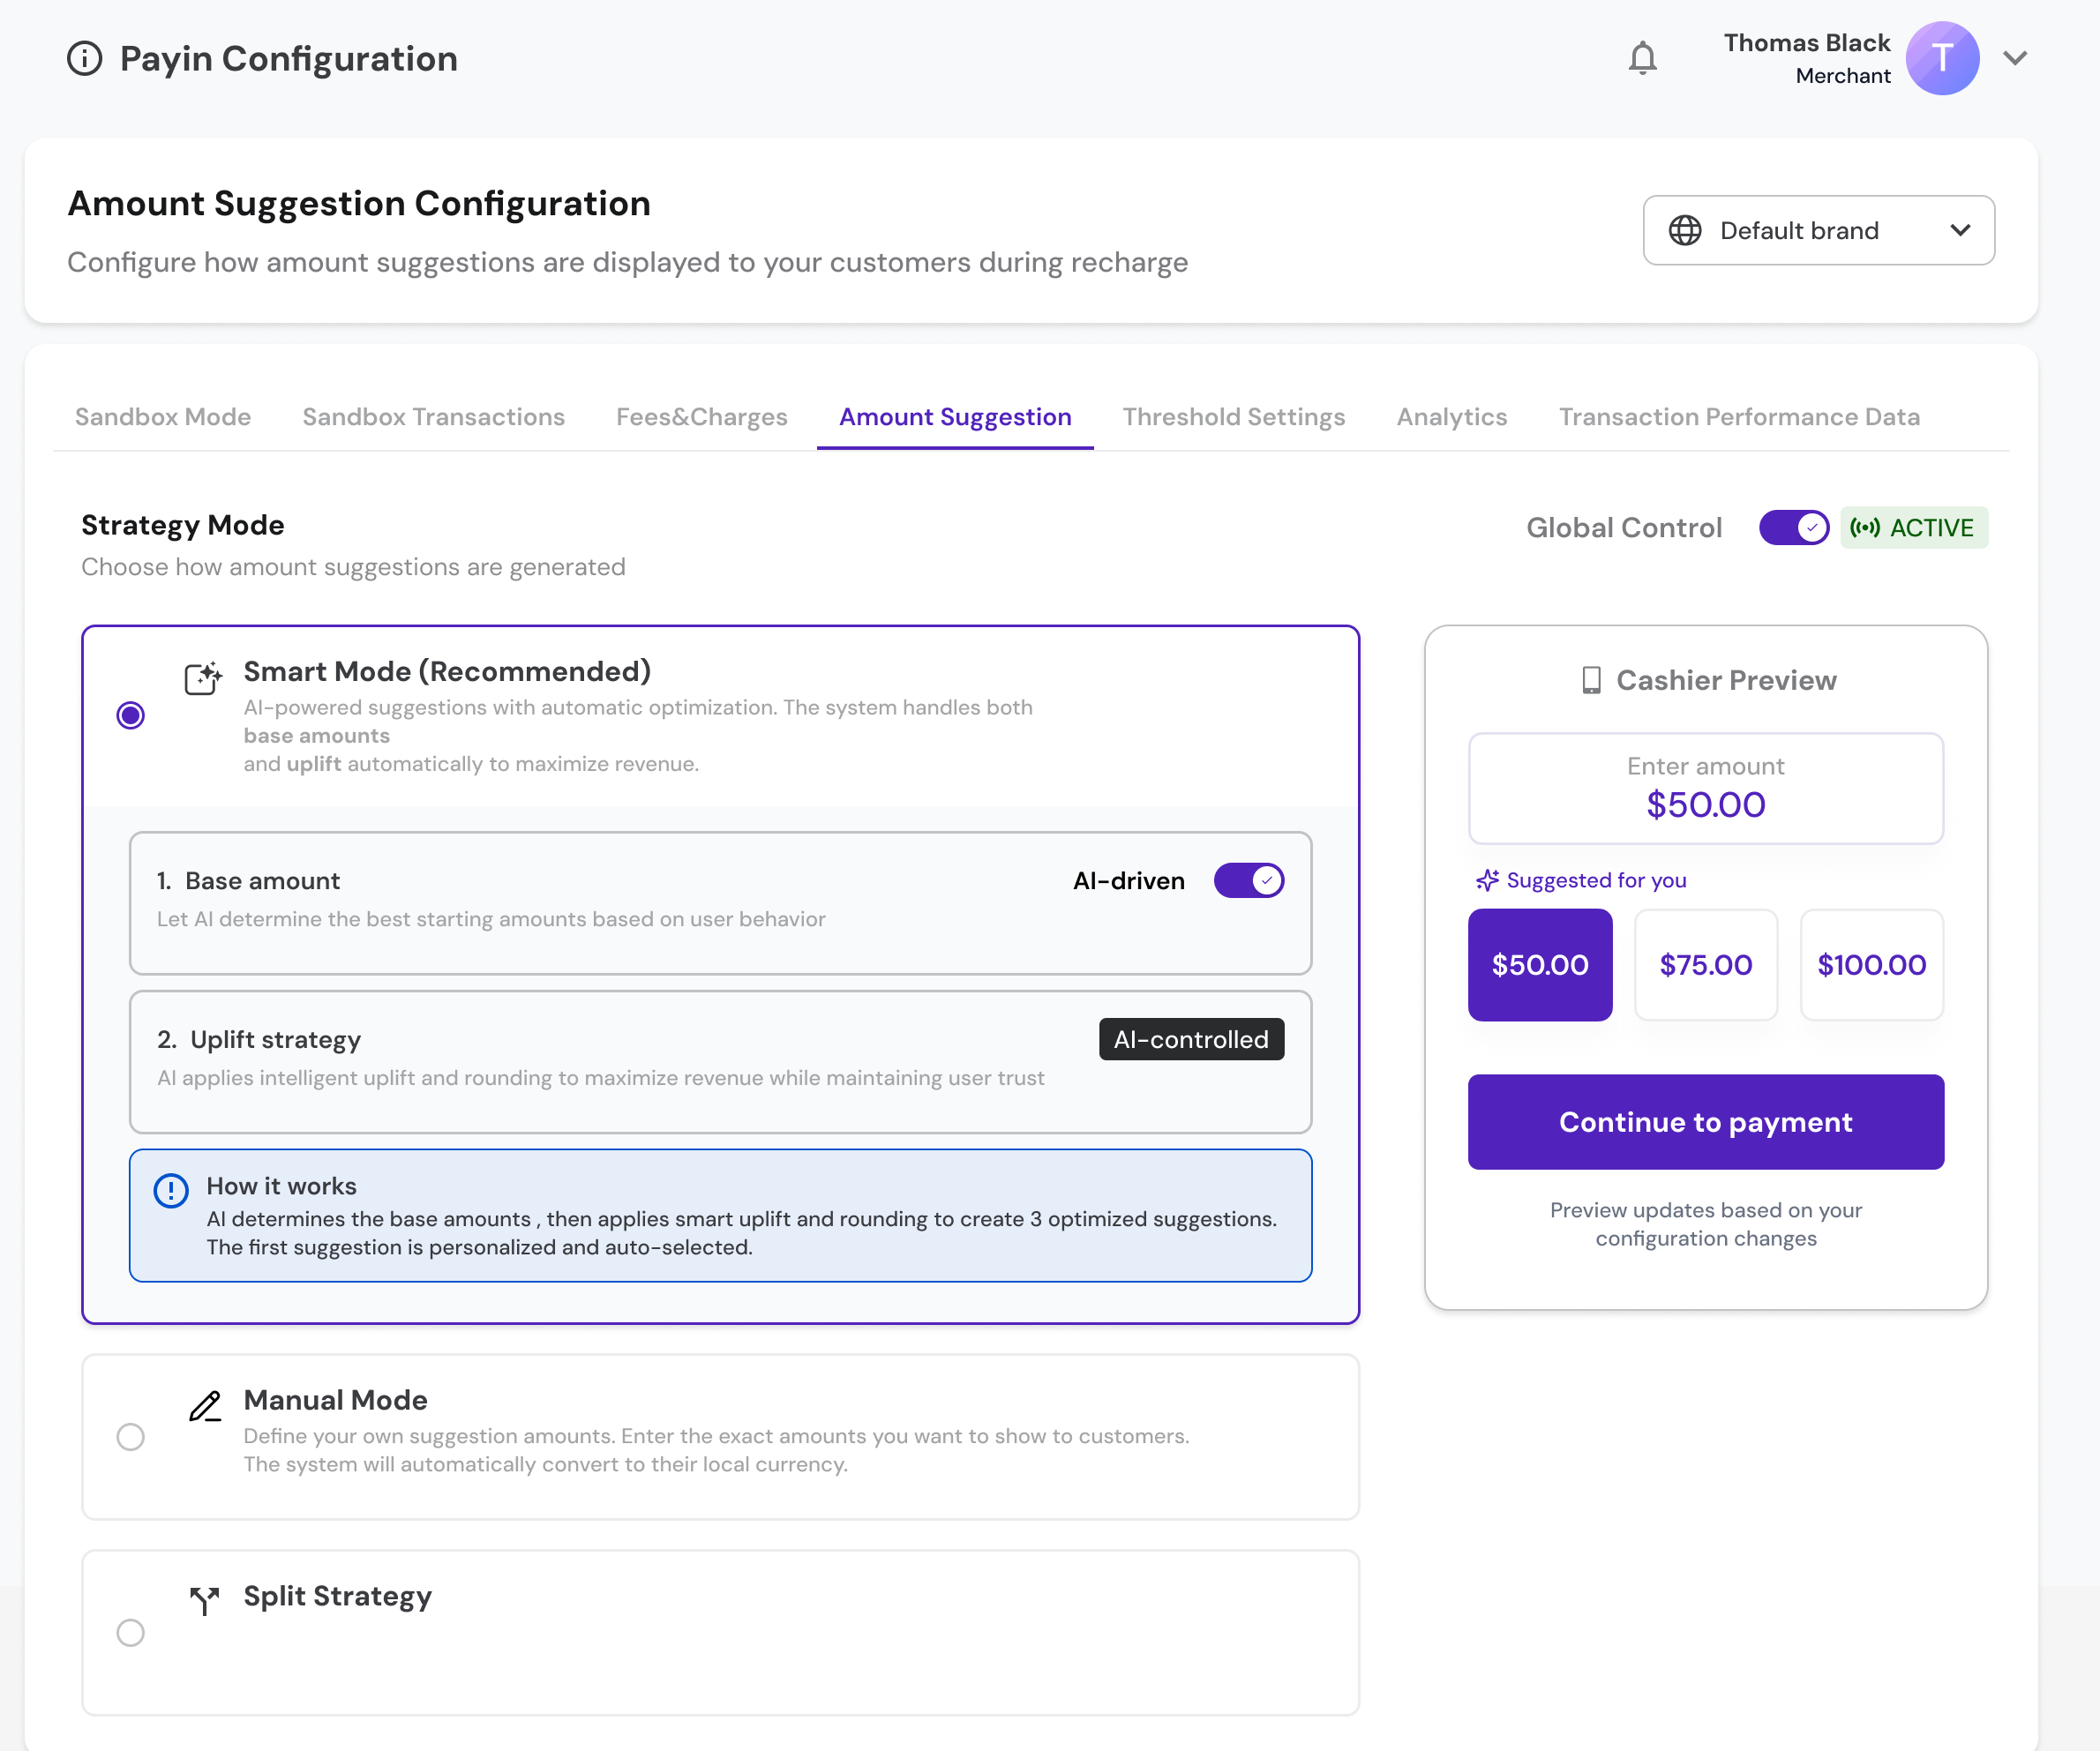Click the Split Strategy branch icon
The image size is (2100, 1751).
(204, 1600)
